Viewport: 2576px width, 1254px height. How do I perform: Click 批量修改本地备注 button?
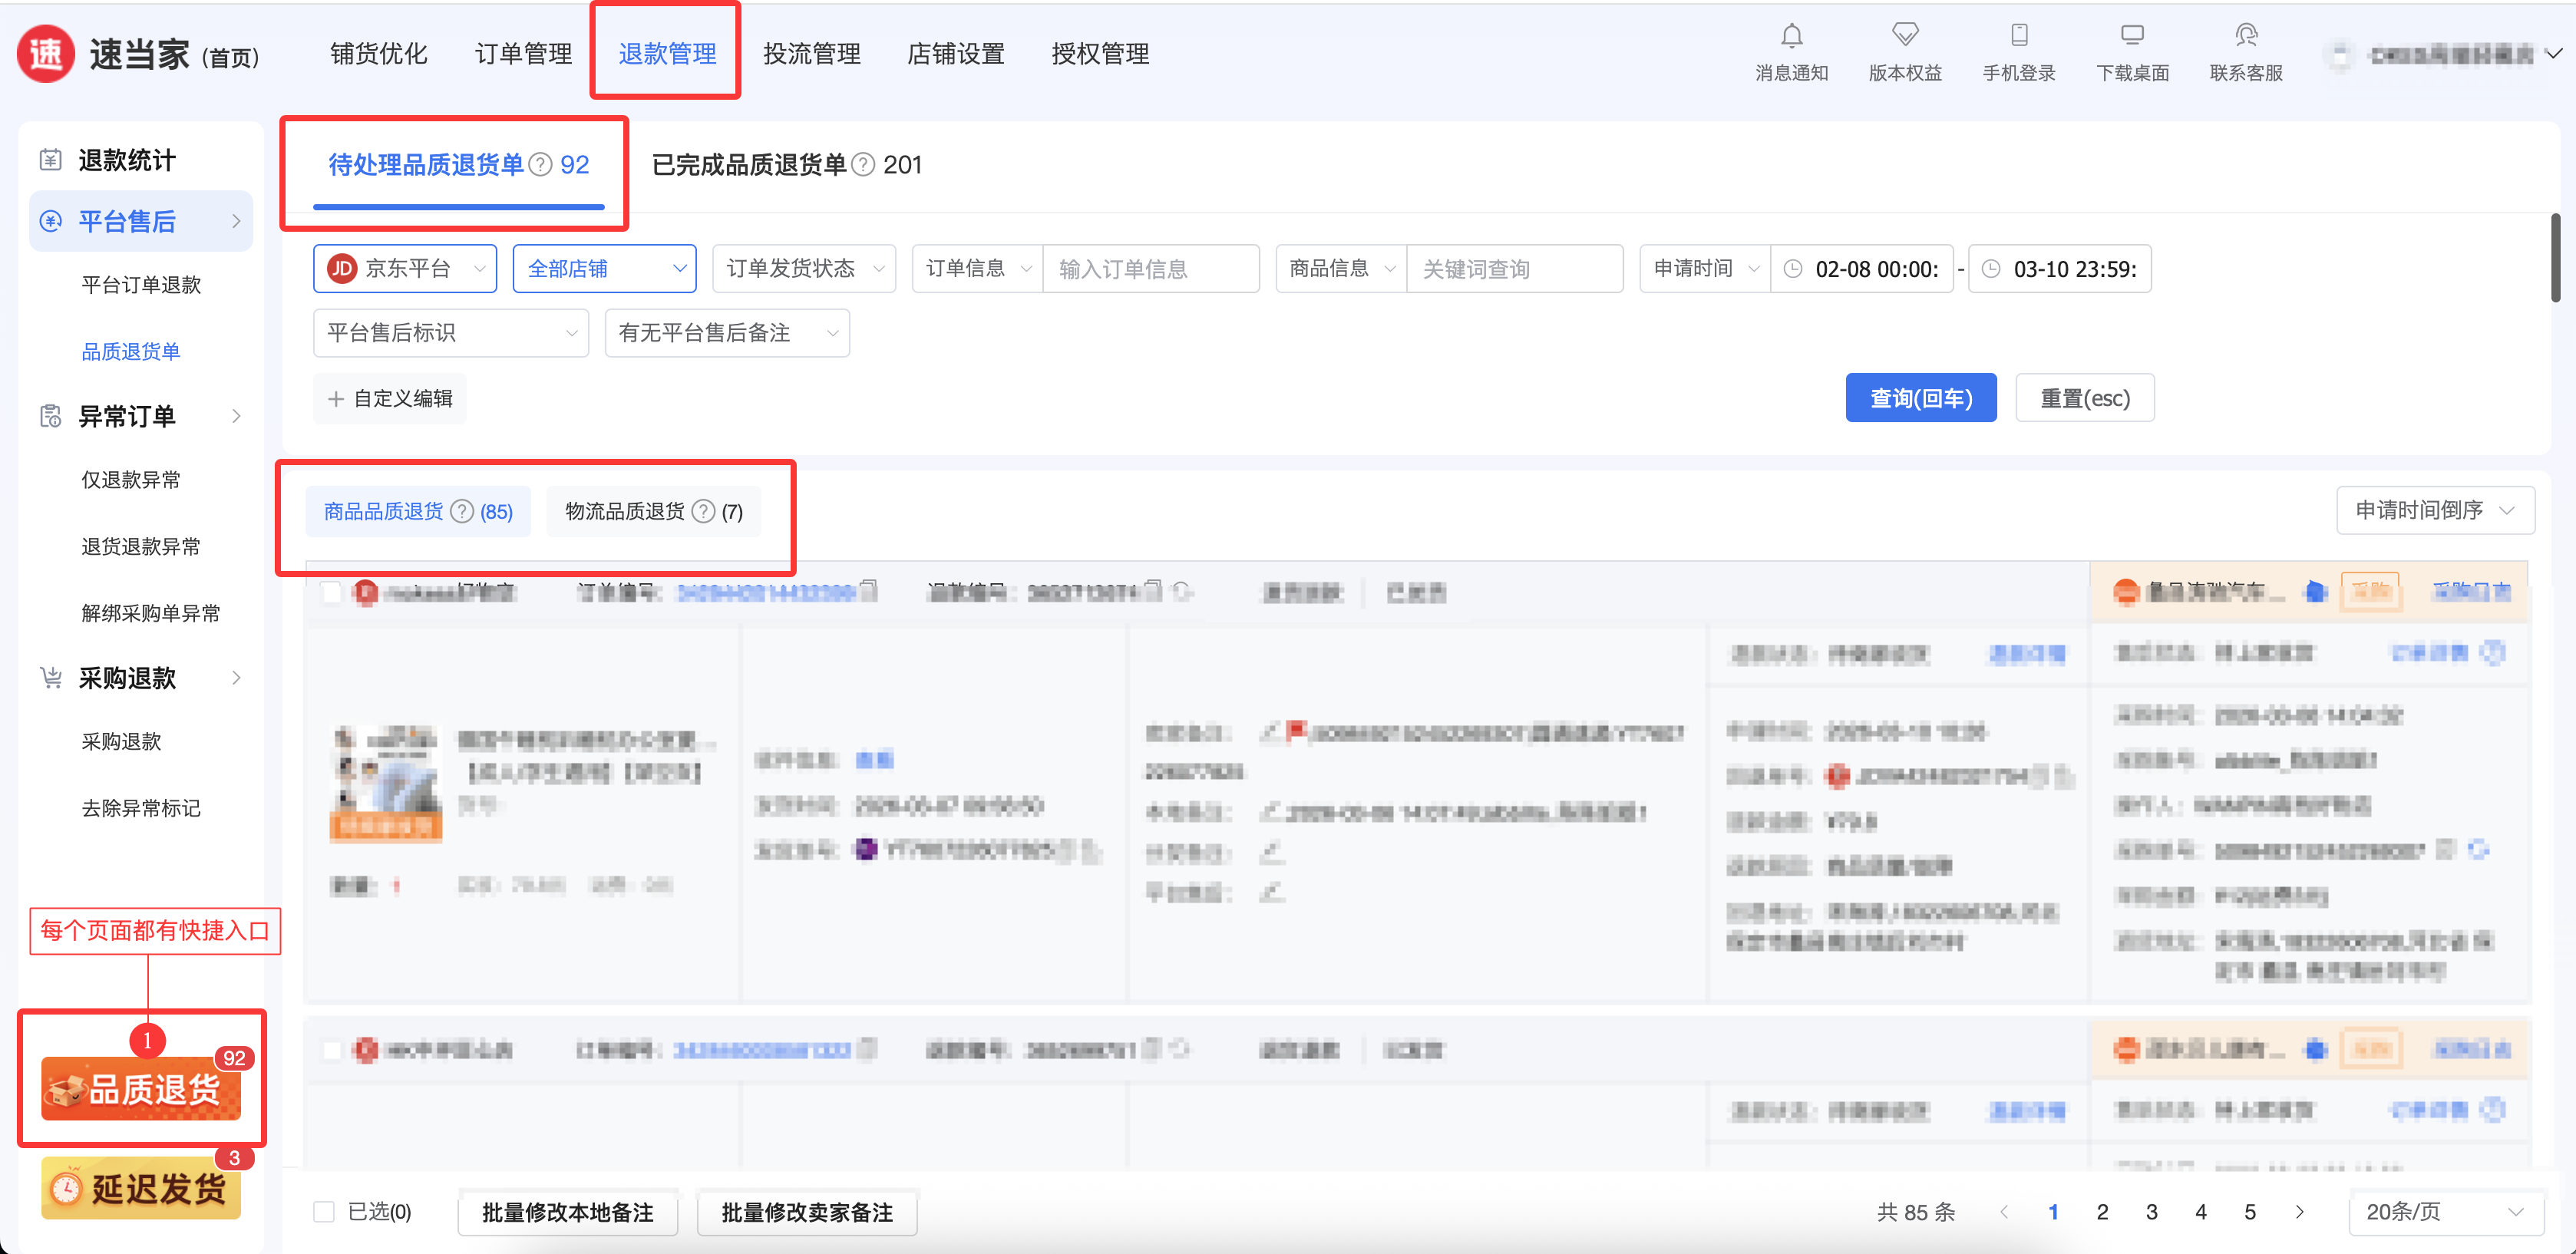pyautogui.click(x=567, y=1213)
